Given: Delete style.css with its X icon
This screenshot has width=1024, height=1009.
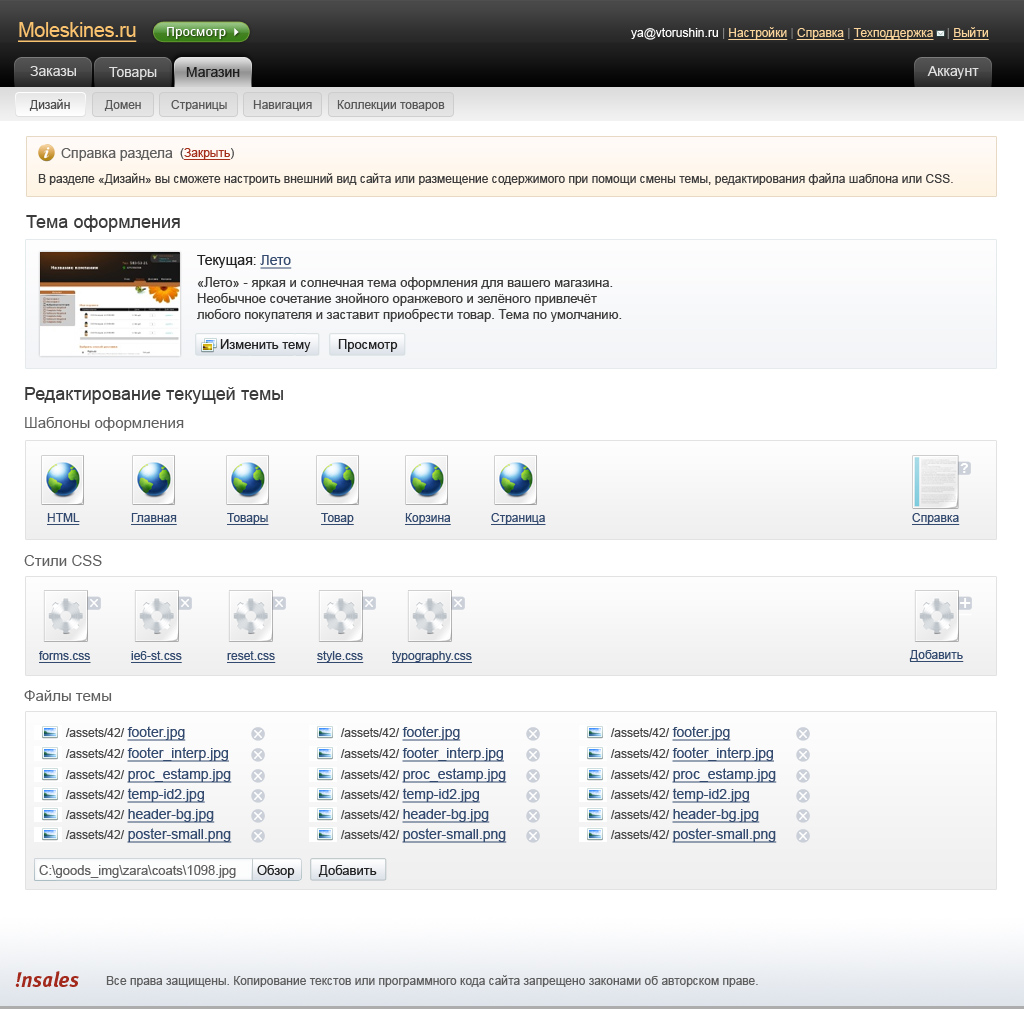Looking at the screenshot, I should coord(370,603).
